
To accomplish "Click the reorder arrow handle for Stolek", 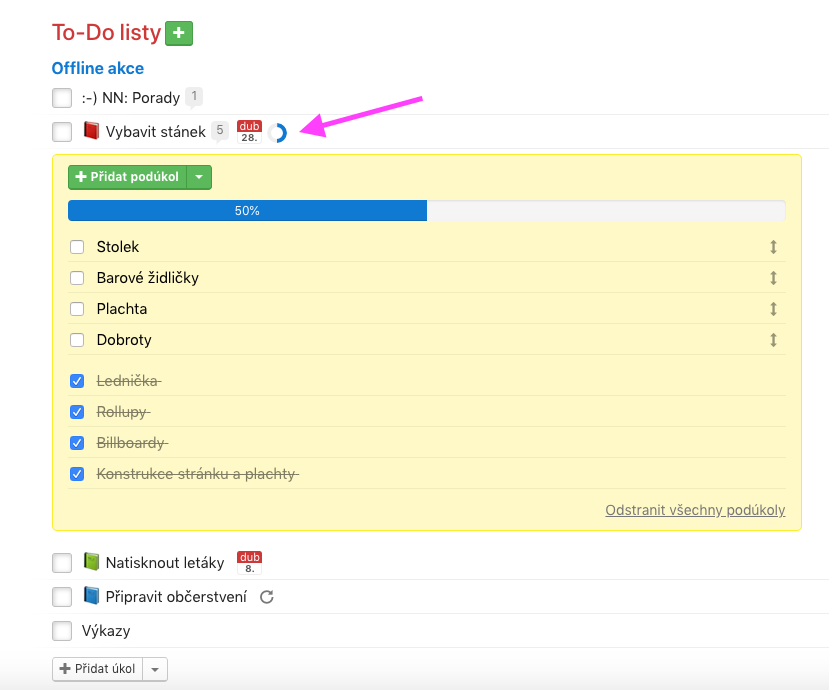I will [773, 247].
